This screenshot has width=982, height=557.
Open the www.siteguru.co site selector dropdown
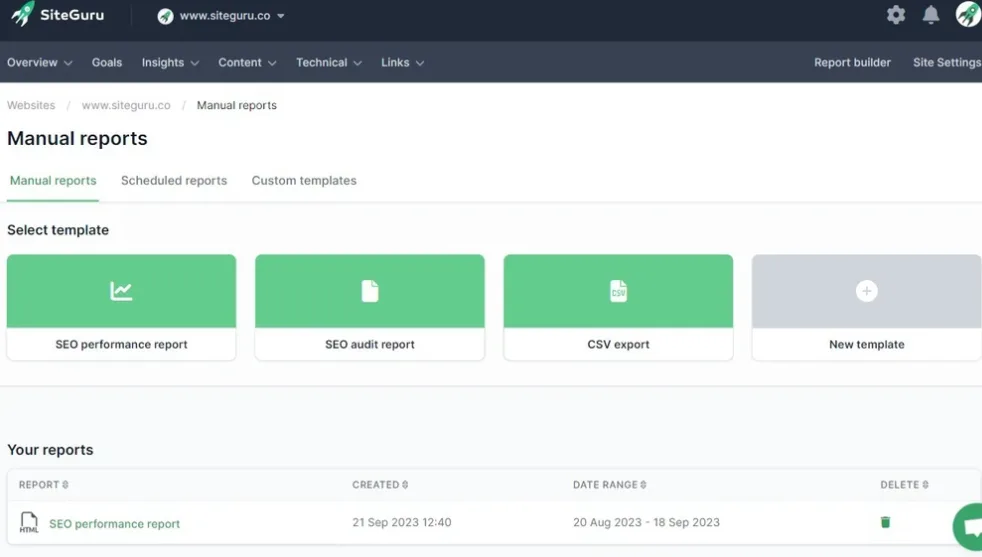[x=221, y=16]
